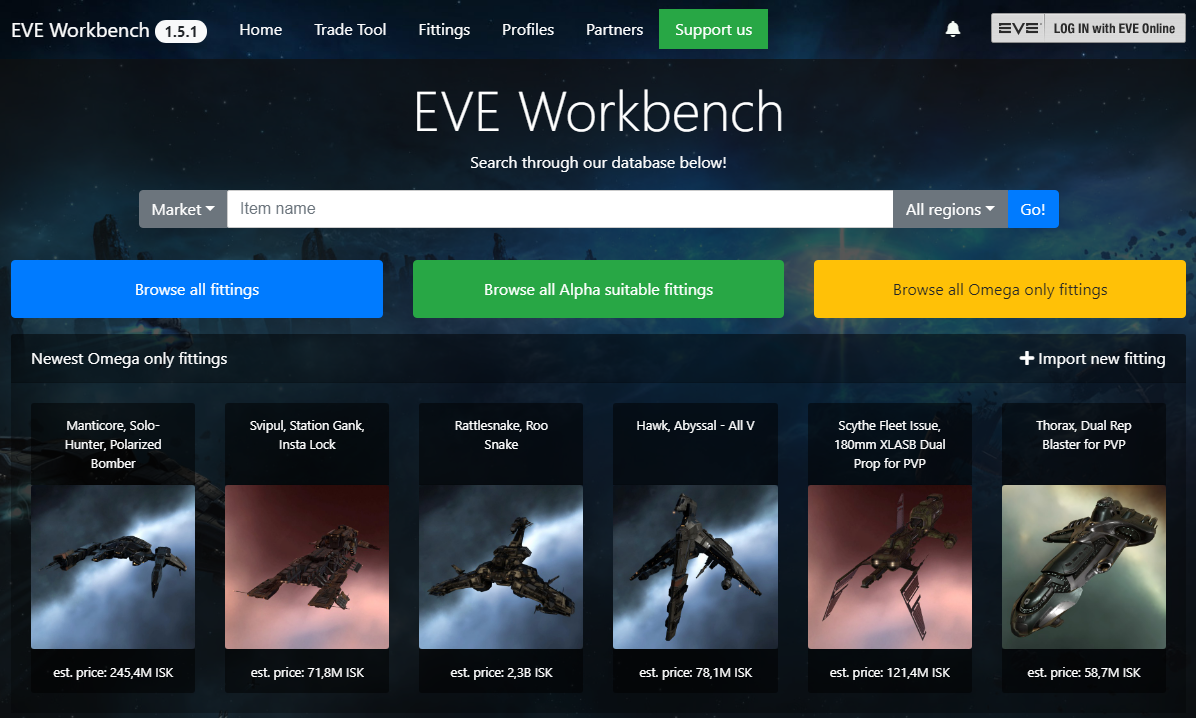
Task: Select Browse all Alpha suitable fittings
Action: tap(598, 290)
